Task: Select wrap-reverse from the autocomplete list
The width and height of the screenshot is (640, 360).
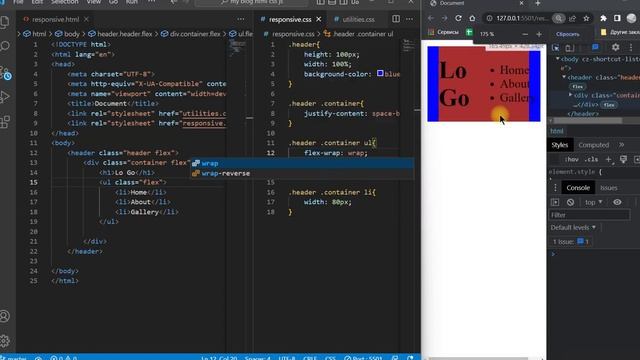Action: [x=302, y=173]
